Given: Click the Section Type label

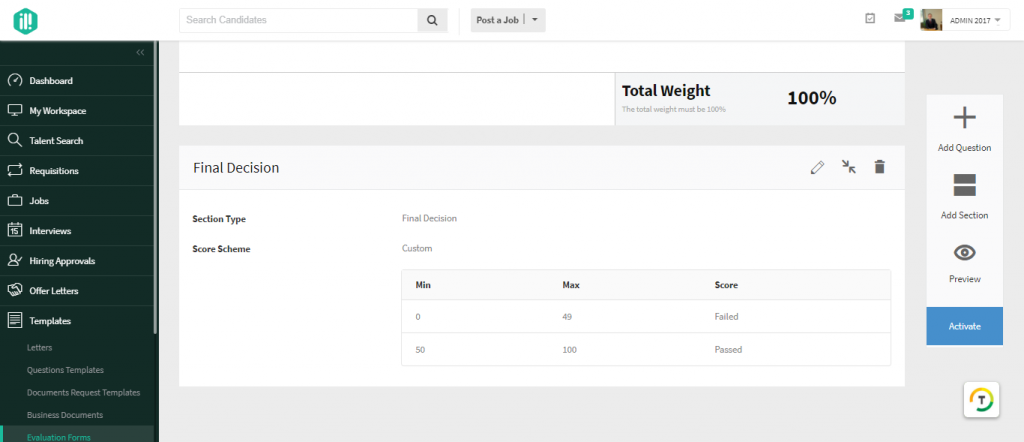Looking at the screenshot, I should [219, 219].
